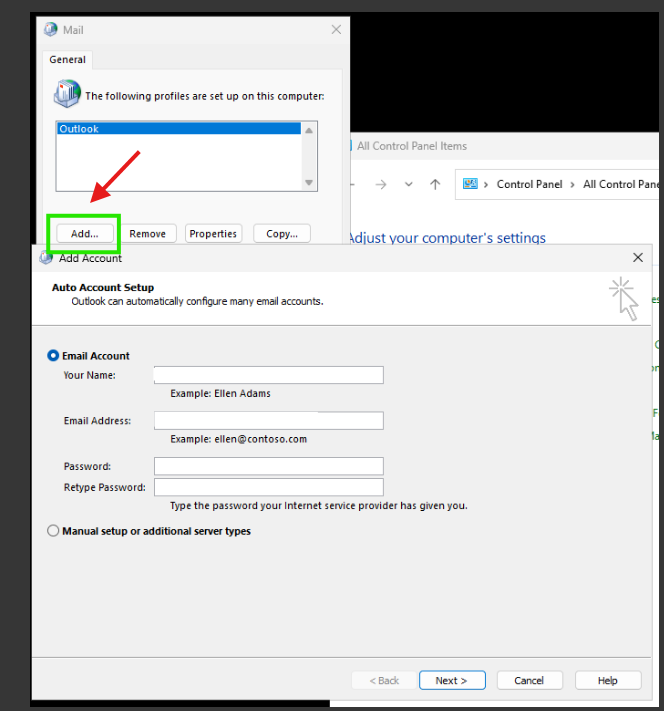Click the Auto Account Setup cursor icon
Viewport: 664px width, 711px height.
[625, 299]
